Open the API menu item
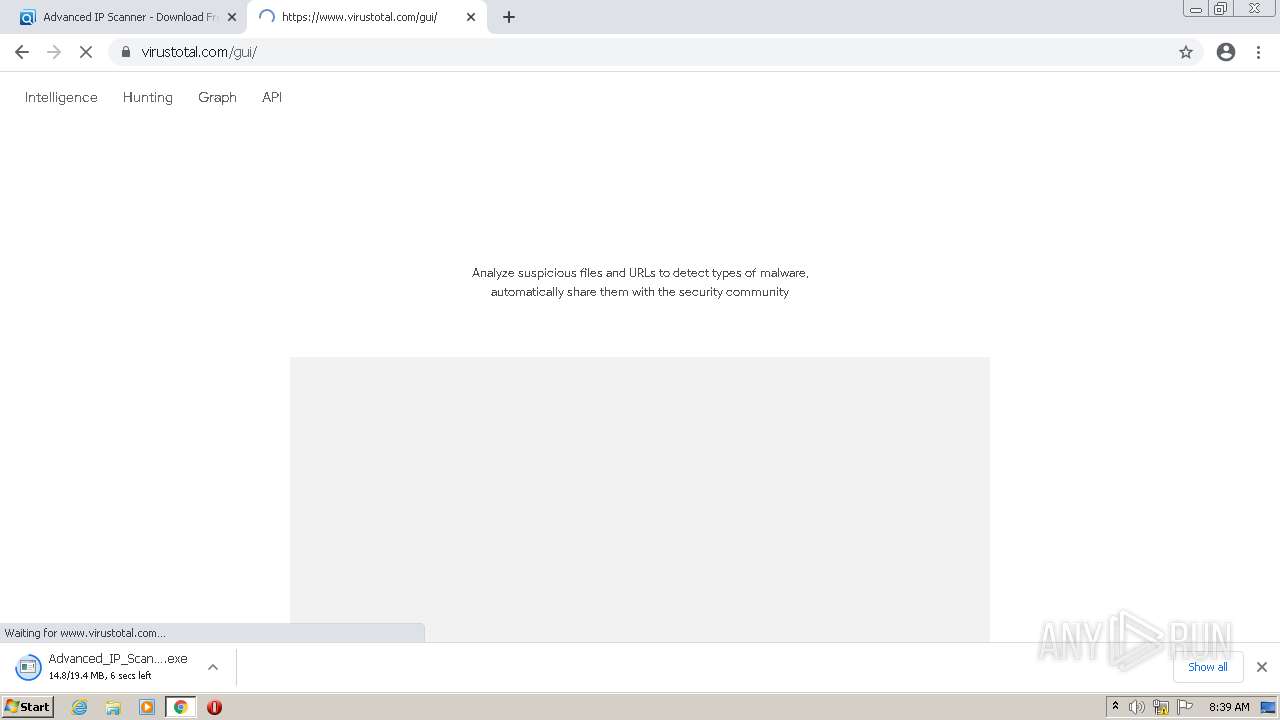Screen dimensions: 1280x720 (272, 97)
